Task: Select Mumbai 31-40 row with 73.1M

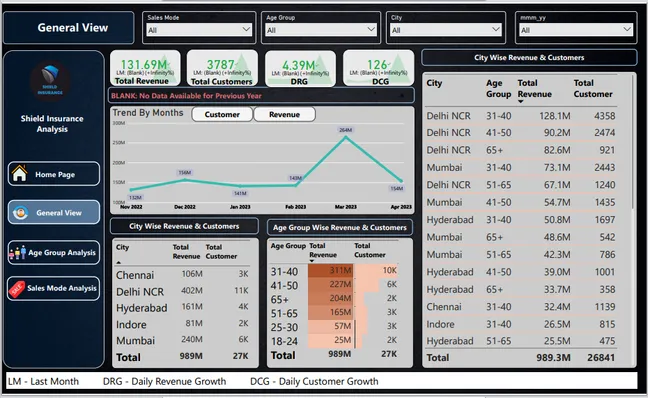Action: click(521, 167)
